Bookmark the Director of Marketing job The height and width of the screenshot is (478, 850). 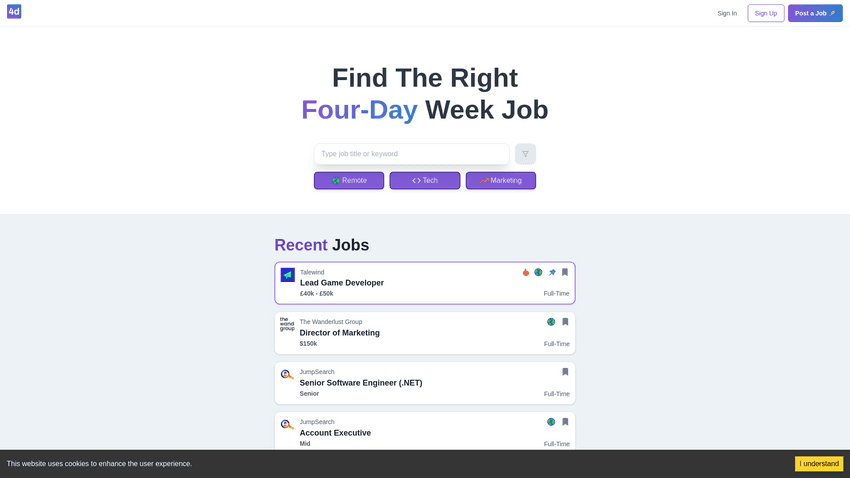pyautogui.click(x=565, y=322)
